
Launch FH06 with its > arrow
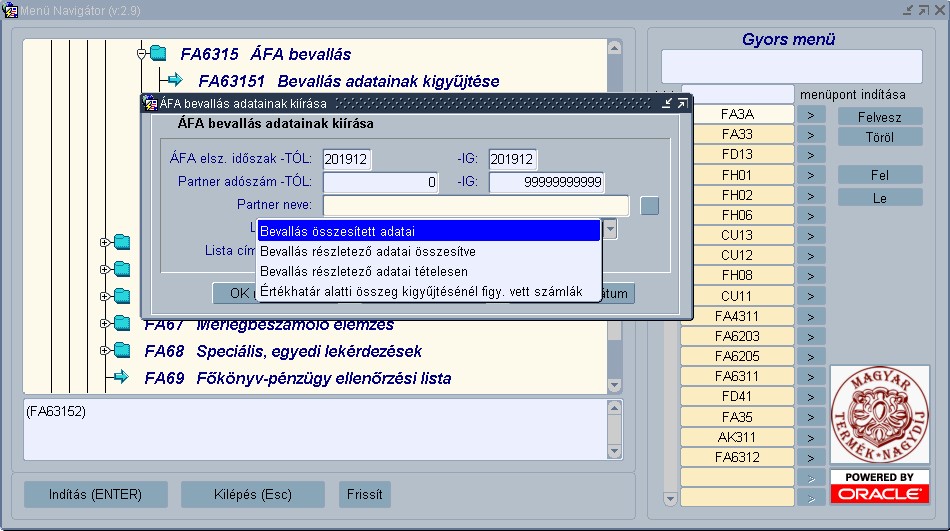[811, 216]
